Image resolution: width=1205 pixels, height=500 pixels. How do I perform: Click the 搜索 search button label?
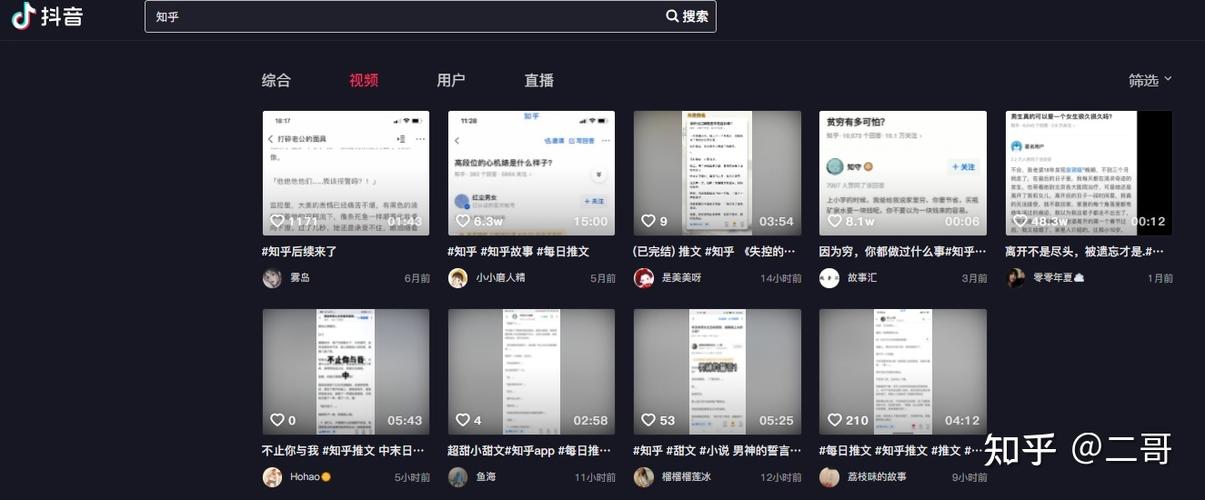coord(696,16)
